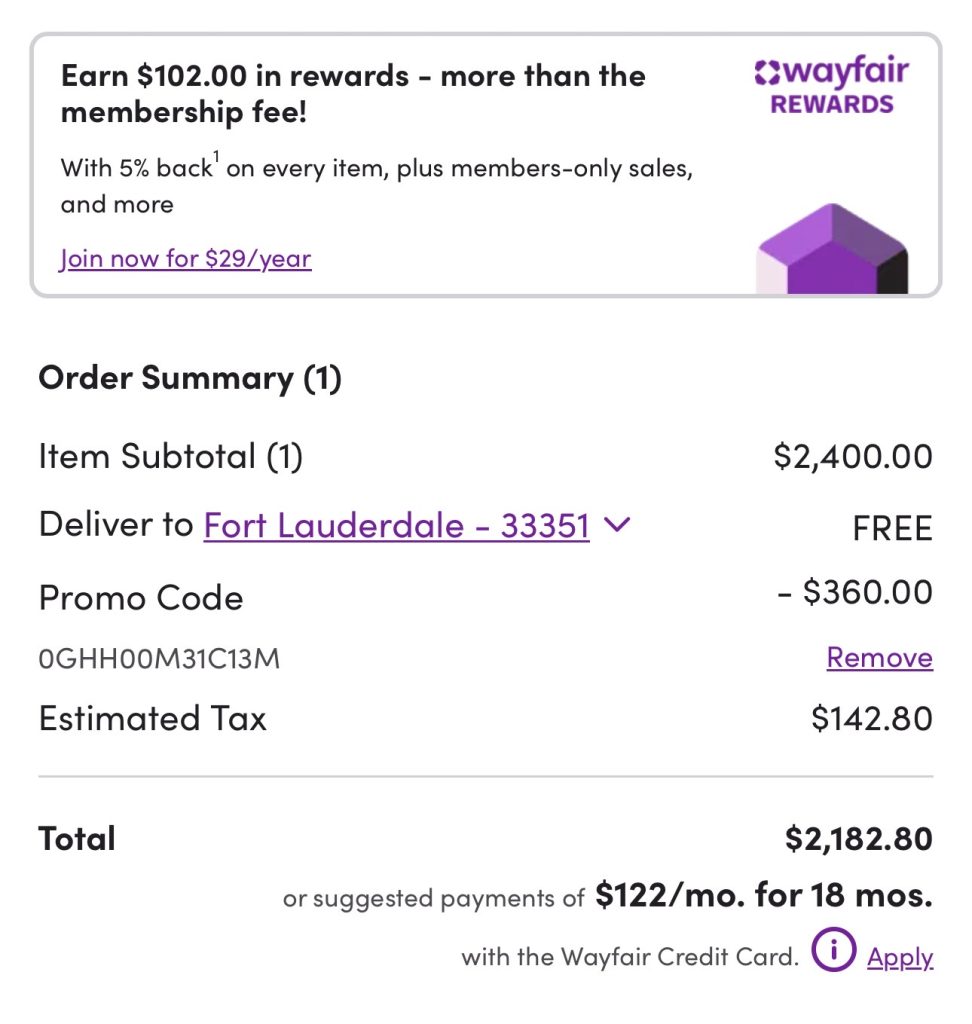Click the FREE delivery label
This screenshot has height=1024, width=972.
(x=892, y=528)
